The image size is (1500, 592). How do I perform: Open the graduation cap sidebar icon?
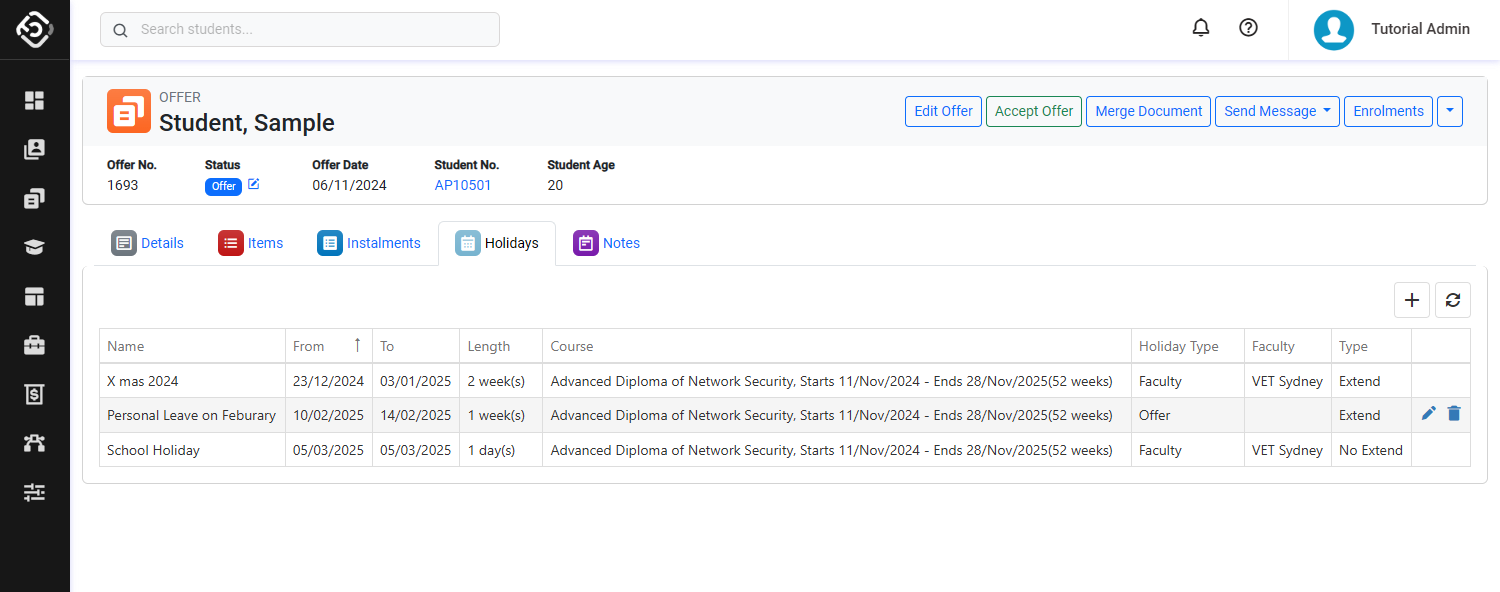(x=35, y=247)
